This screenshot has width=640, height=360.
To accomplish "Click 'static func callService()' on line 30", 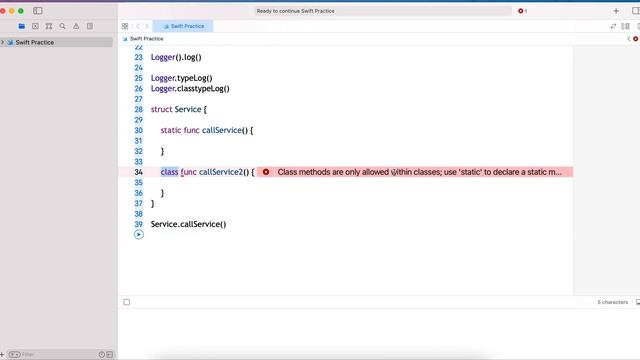I will [204, 130].
